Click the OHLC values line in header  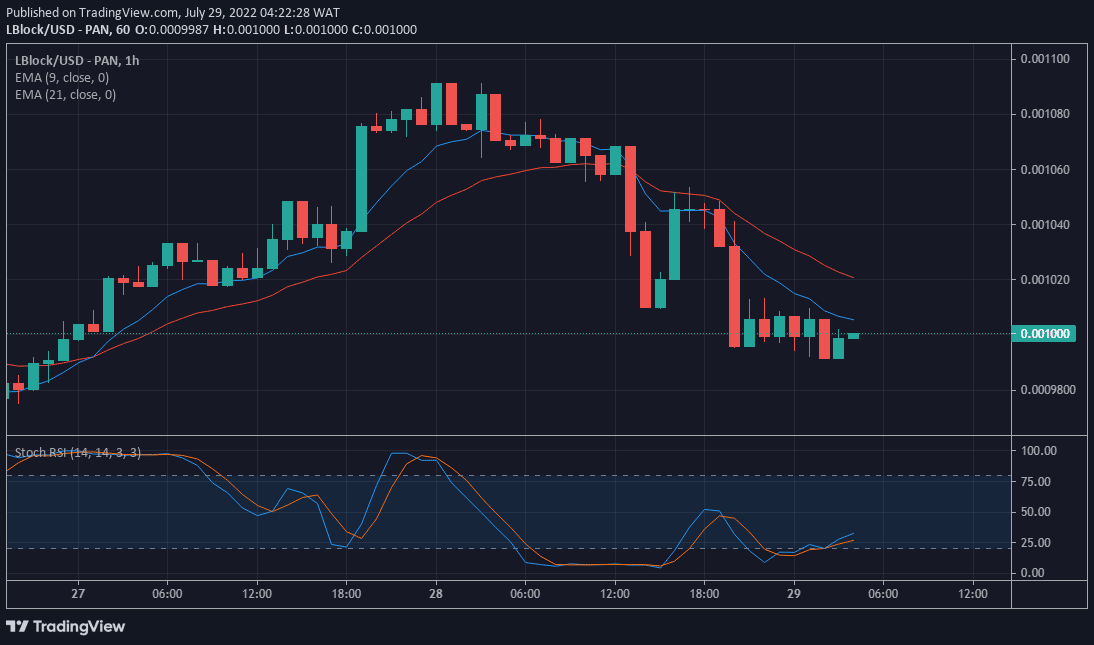tap(276, 29)
